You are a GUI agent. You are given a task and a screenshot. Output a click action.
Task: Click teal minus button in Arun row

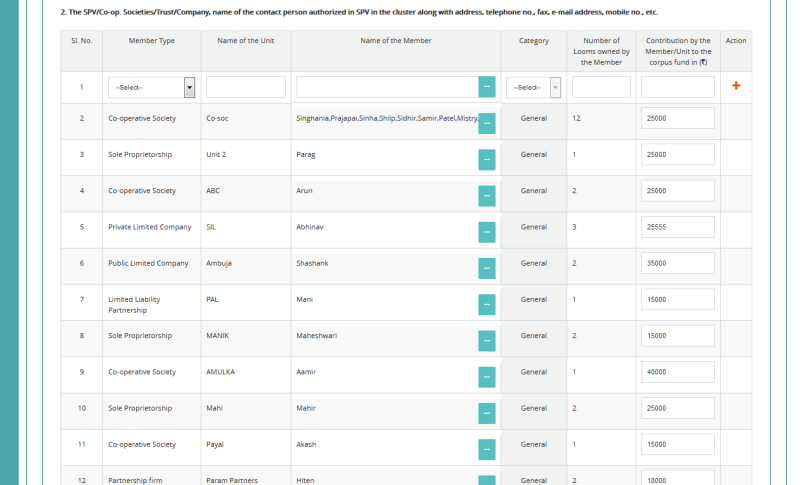(x=487, y=196)
